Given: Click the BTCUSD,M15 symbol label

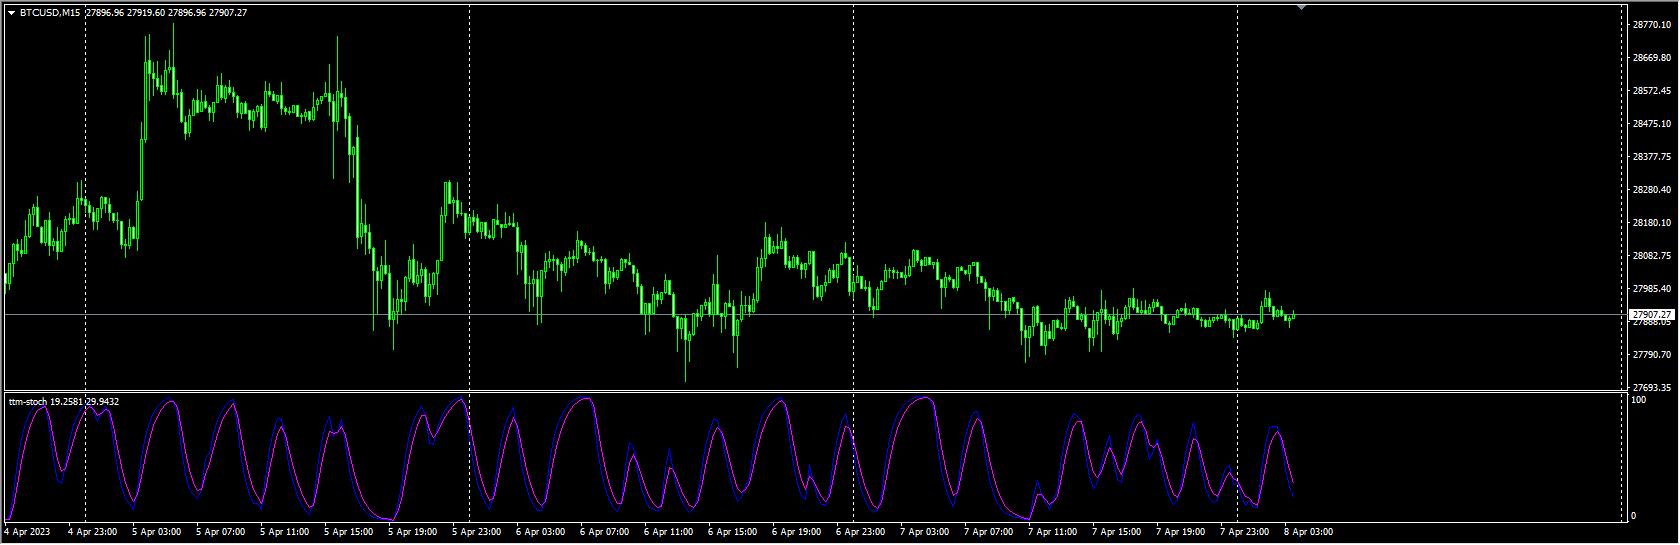Looking at the screenshot, I should pyautogui.click(x=50, y=13).
